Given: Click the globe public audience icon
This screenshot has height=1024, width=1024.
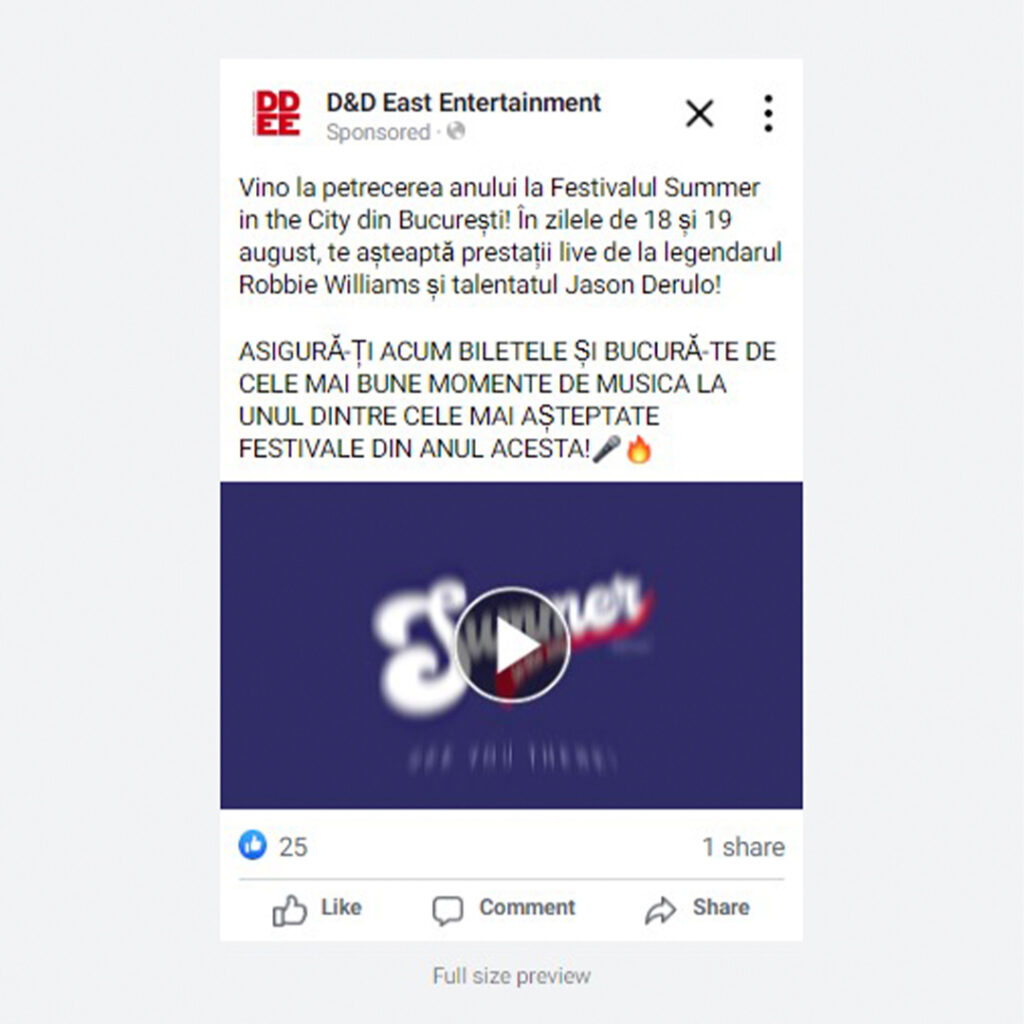Looking at the screenshot, I should tap(456, 131).
